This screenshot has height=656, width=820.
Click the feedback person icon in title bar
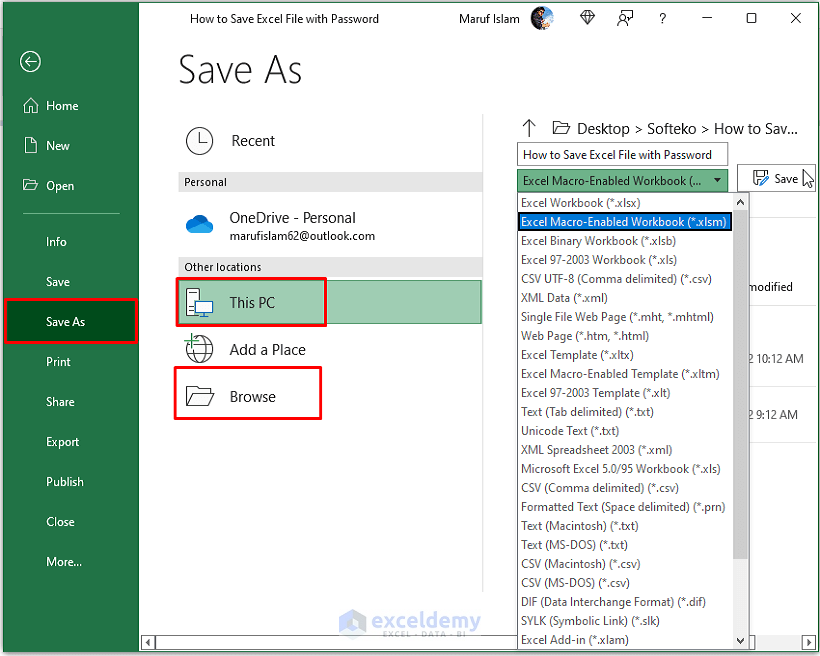624,18
